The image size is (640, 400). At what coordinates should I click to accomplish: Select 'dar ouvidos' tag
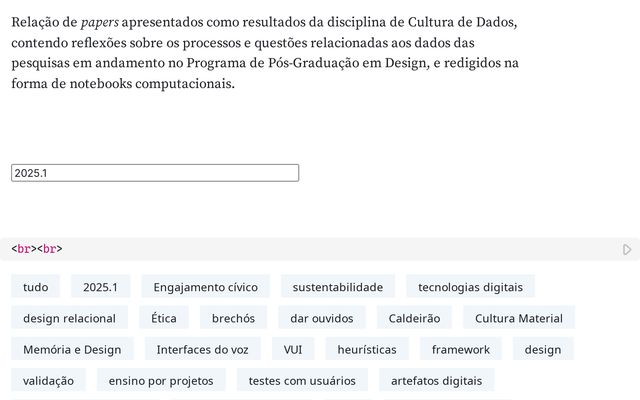pyautogui.click(x=322, y=318)
